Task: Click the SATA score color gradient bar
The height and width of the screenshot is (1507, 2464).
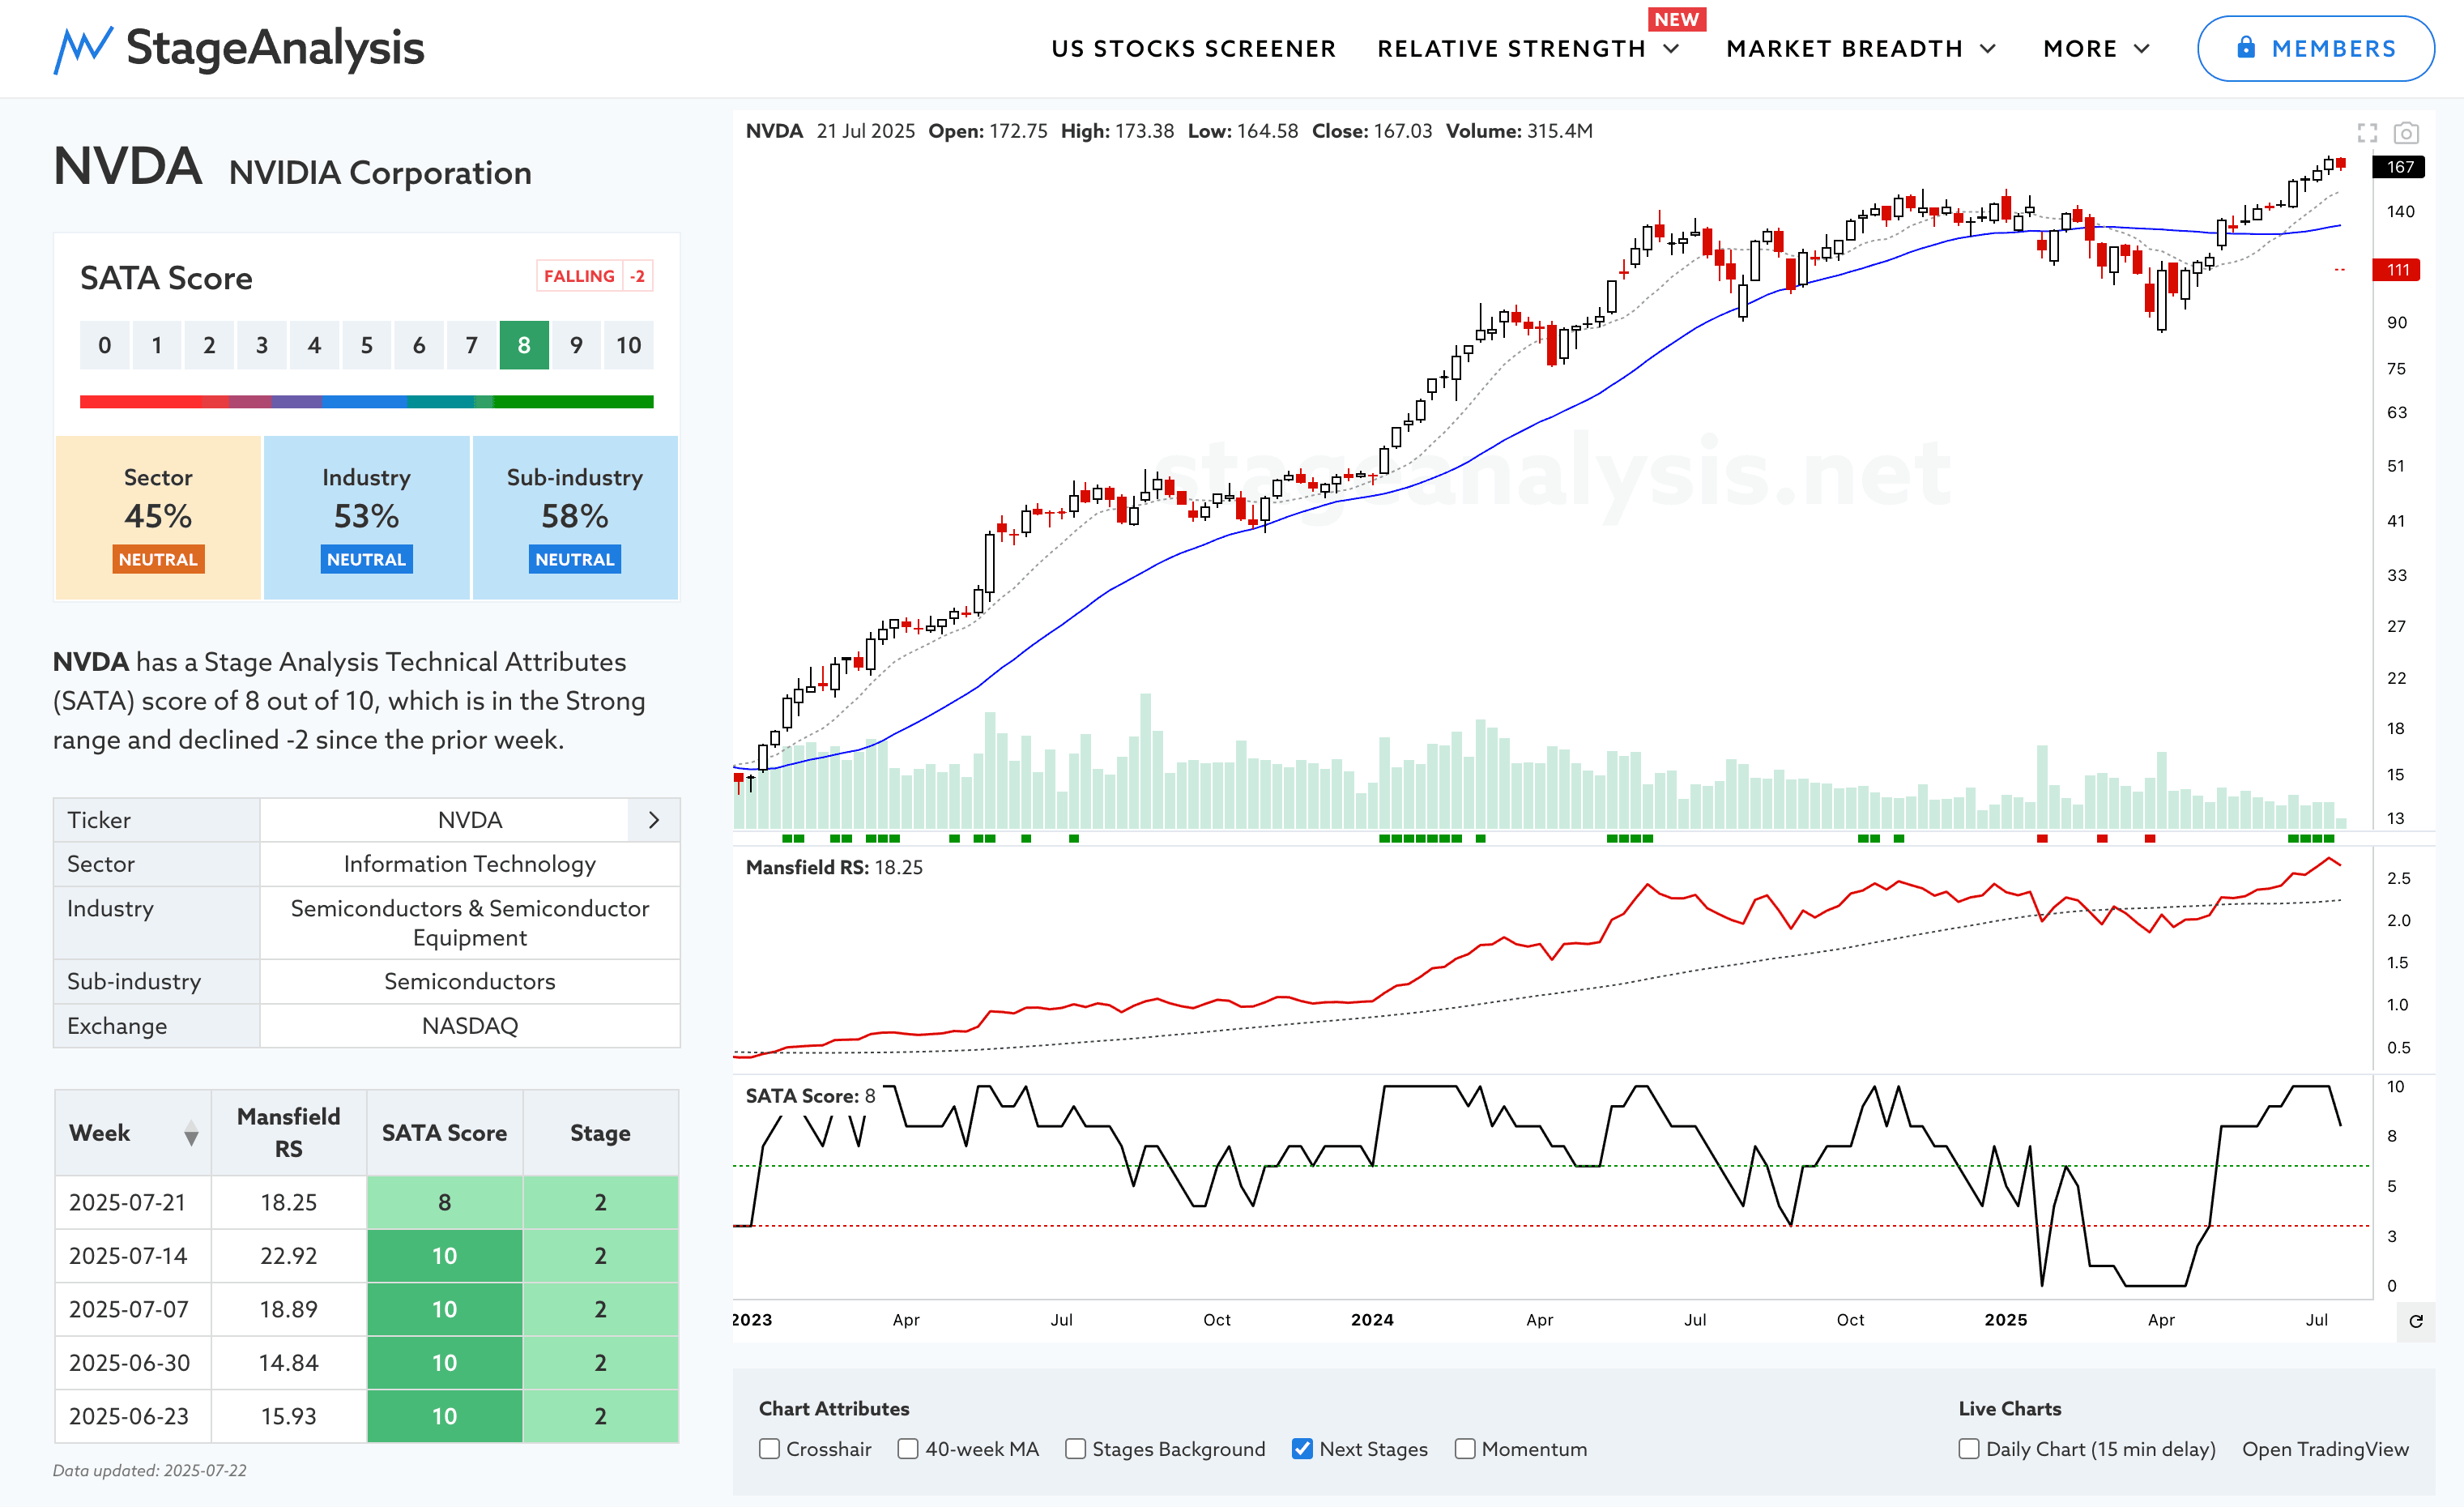Action: [366, 402]
